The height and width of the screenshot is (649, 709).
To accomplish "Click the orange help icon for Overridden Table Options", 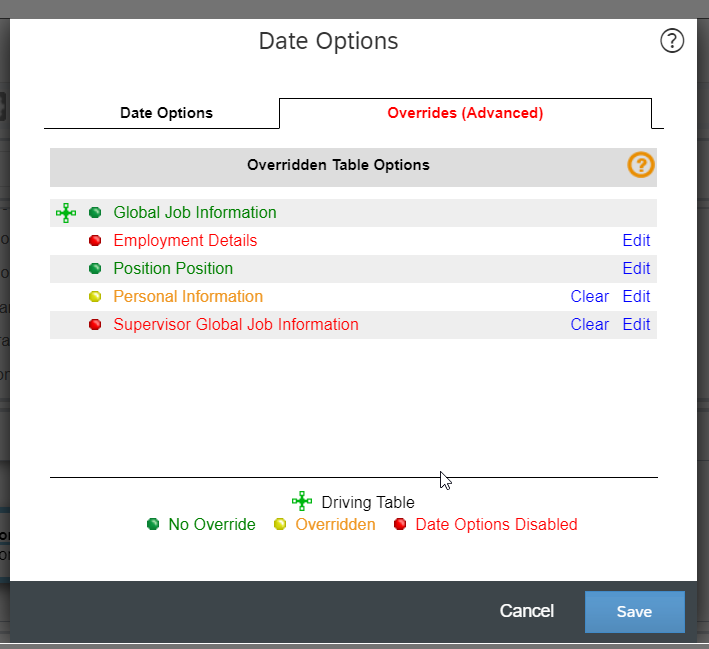I will pos(640,165).
